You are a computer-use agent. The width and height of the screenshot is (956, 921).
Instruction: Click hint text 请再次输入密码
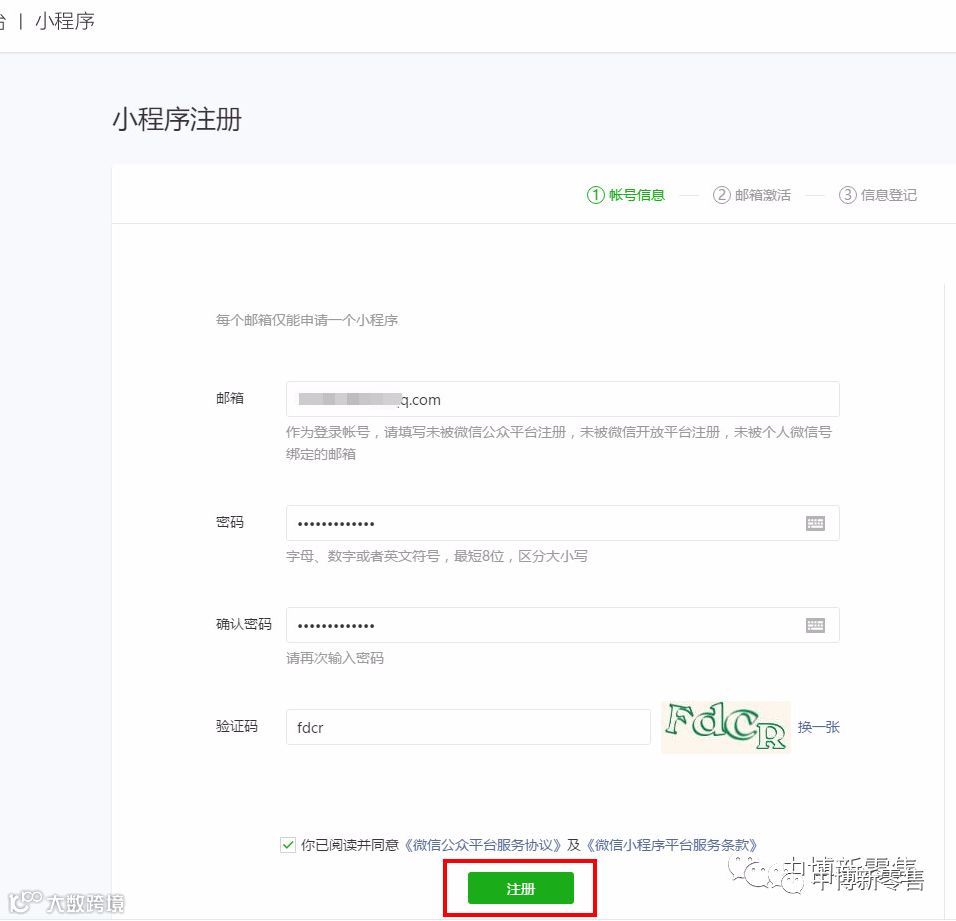pyautogui.click(x=335, y=658)
